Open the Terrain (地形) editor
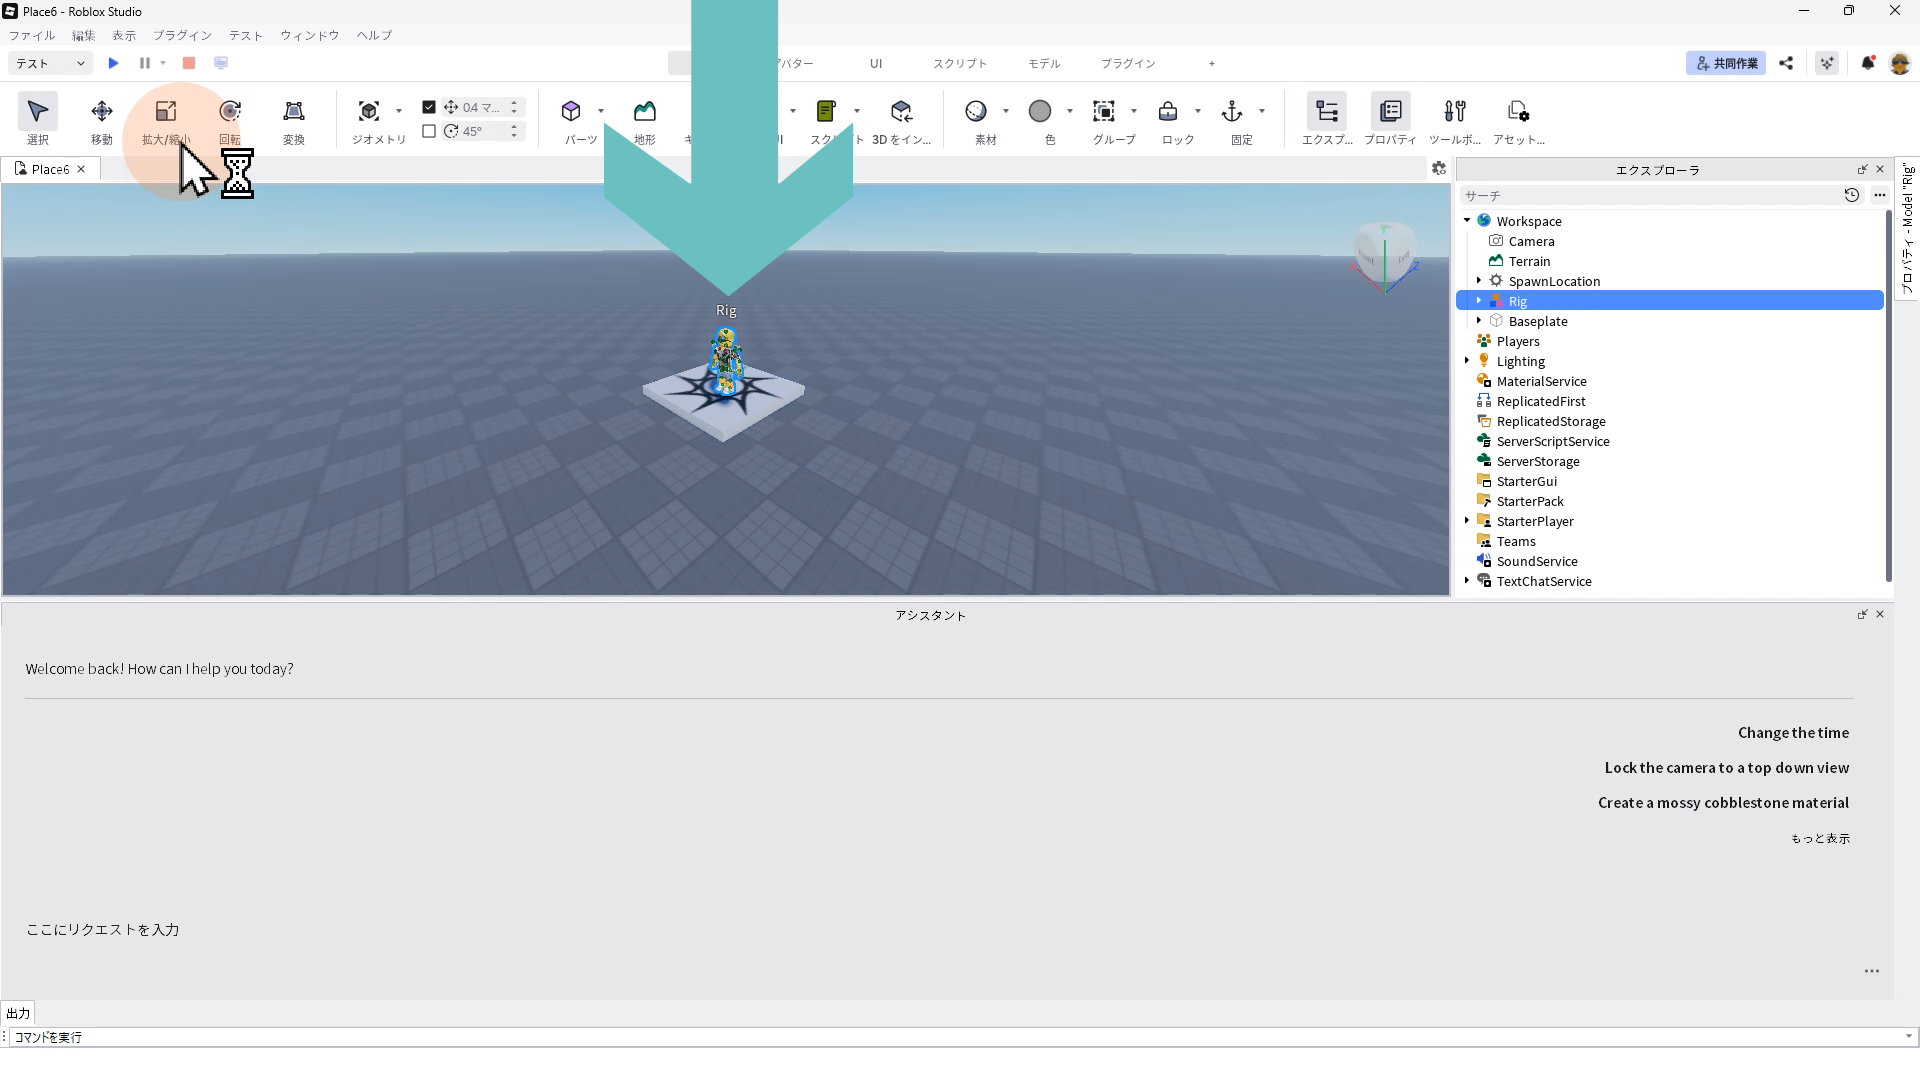This screenshot has width=1920, height=1080. tap(644, 112)
